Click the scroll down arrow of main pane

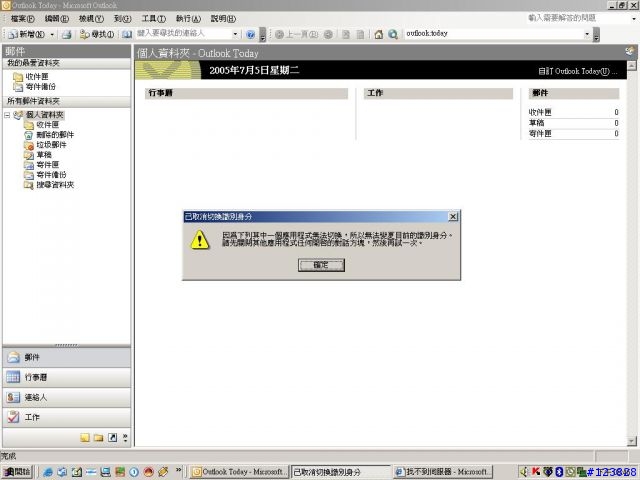631,441
